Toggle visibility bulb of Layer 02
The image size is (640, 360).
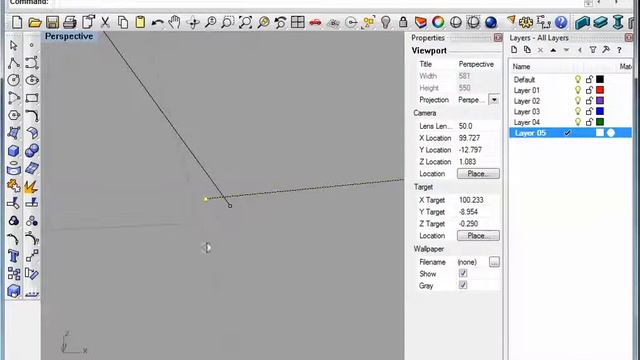tap(578, 100)
